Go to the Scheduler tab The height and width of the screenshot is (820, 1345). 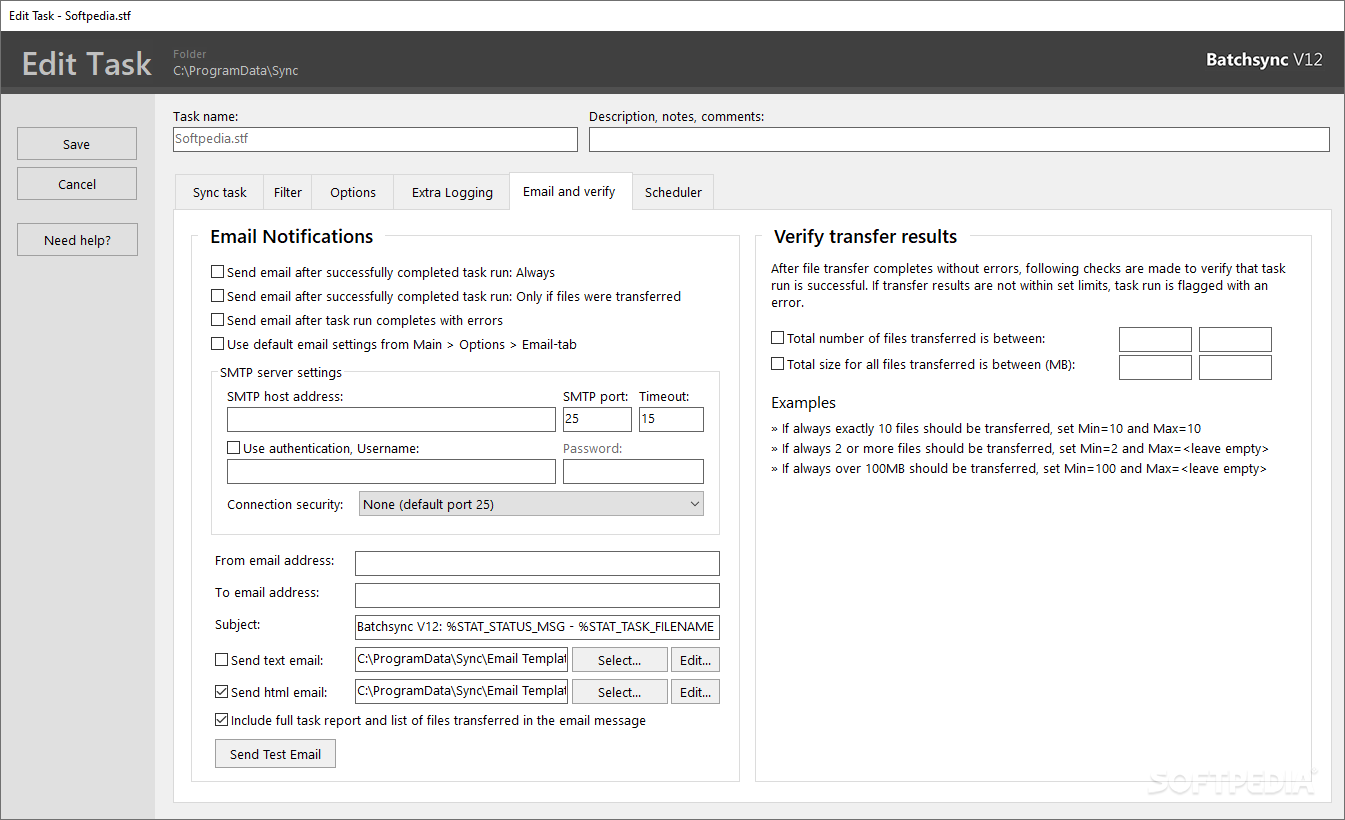pos(673,192)
